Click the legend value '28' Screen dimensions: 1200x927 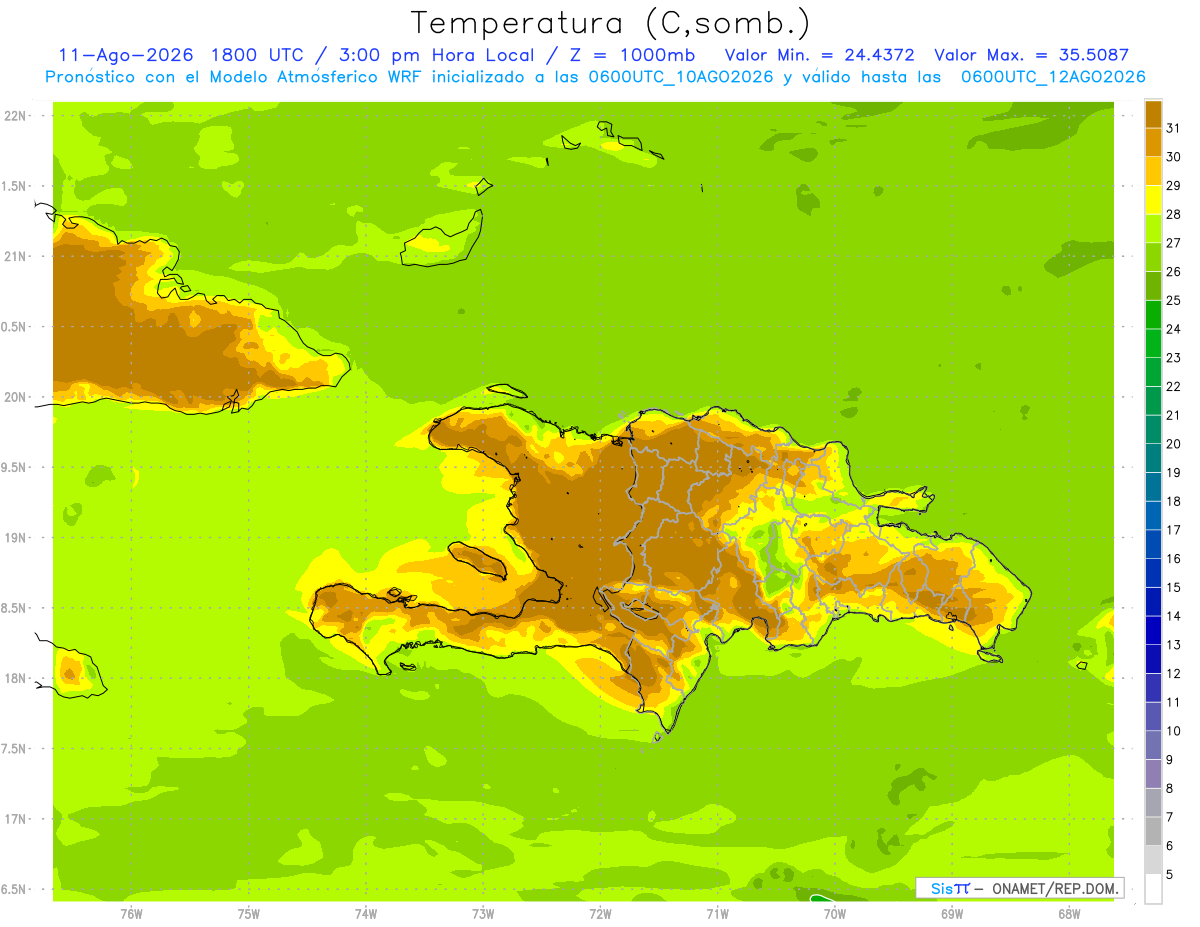[x=1173, y=214]
